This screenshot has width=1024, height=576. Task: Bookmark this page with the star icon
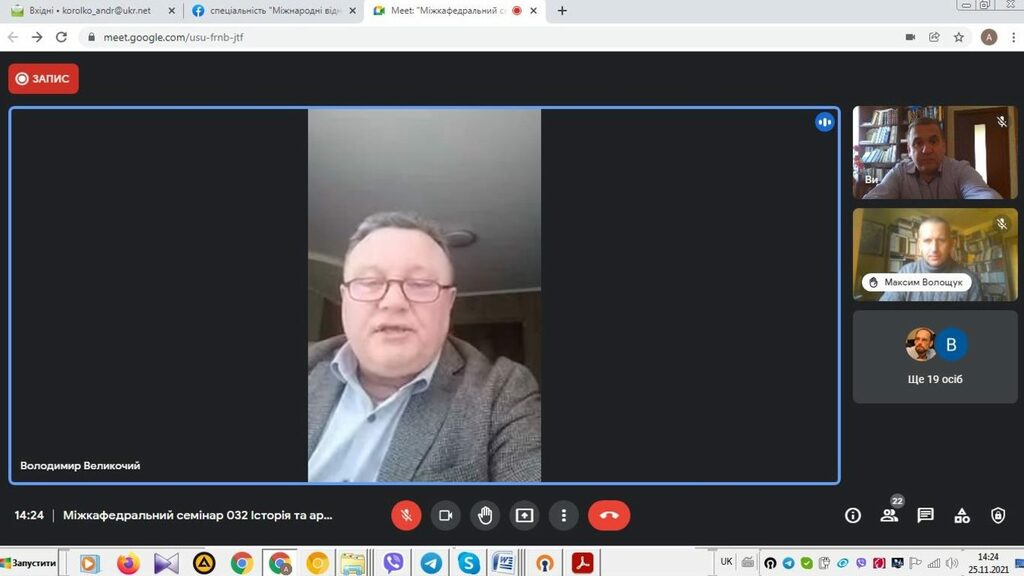(x=959, y=37)
